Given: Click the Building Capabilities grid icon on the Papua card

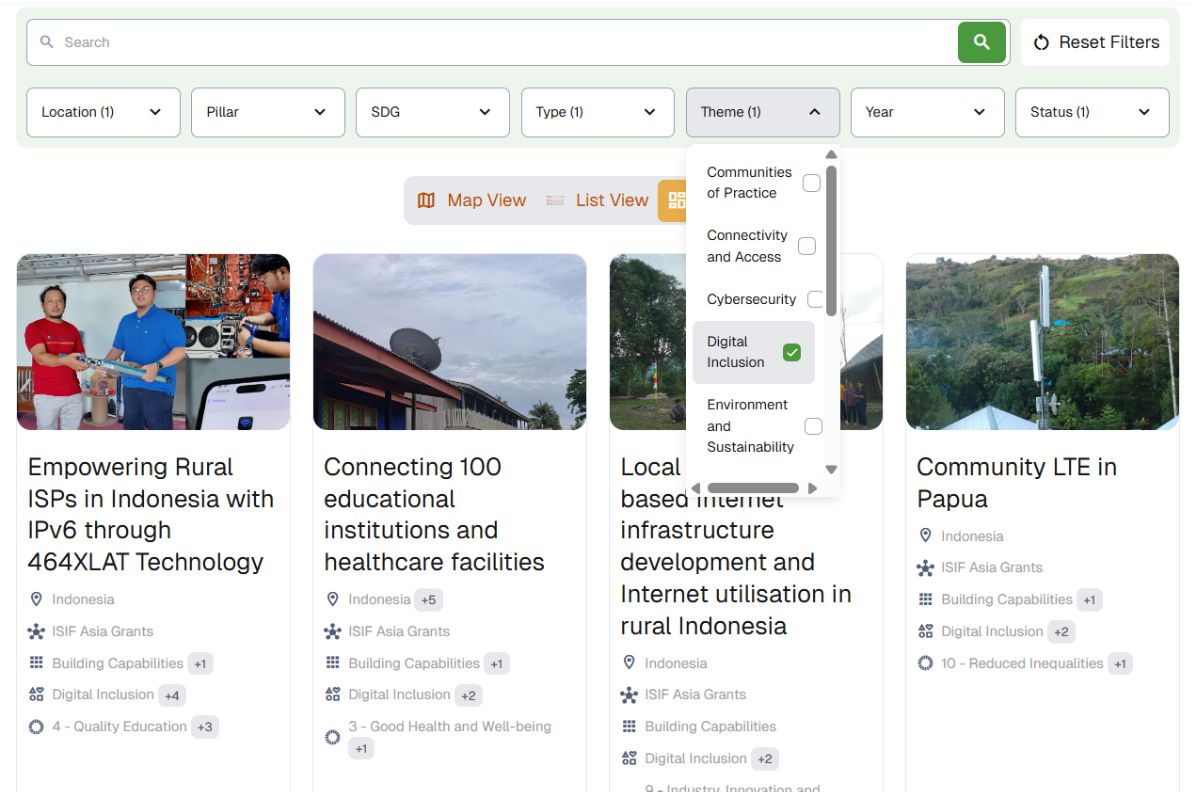Looking at the screenshot, I should (x=925, y=599).
